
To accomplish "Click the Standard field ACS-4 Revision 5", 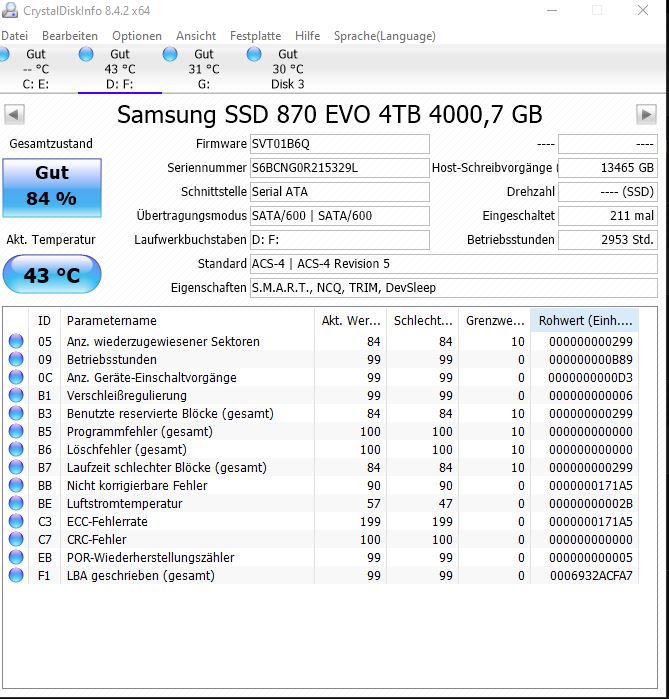I will tap(454, 264).
